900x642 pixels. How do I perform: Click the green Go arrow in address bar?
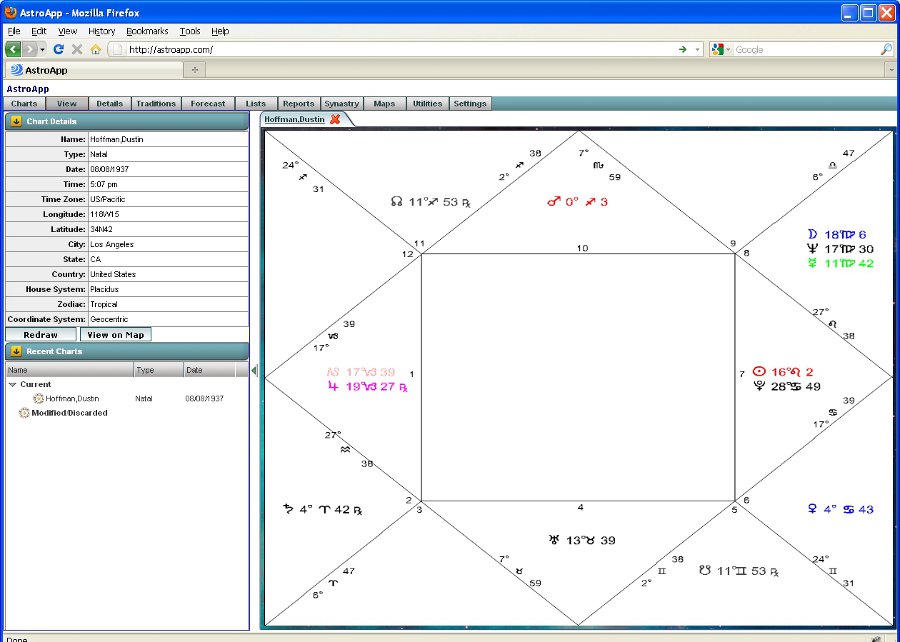click(682, 49)
